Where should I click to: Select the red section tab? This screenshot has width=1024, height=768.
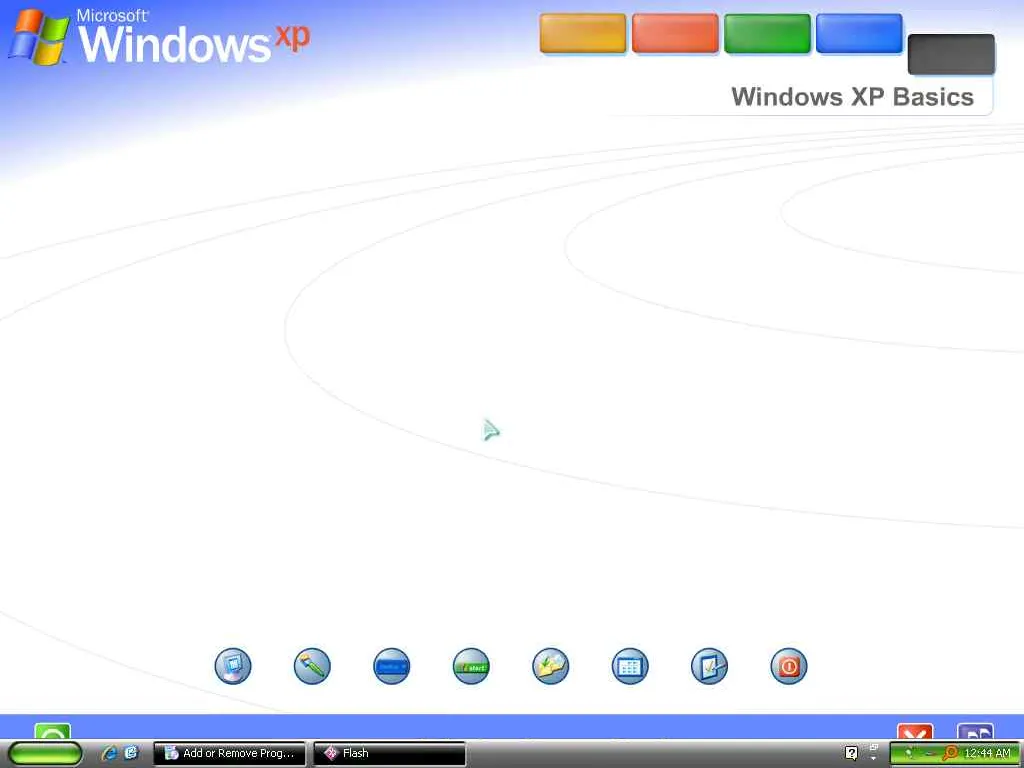[675, 33]
